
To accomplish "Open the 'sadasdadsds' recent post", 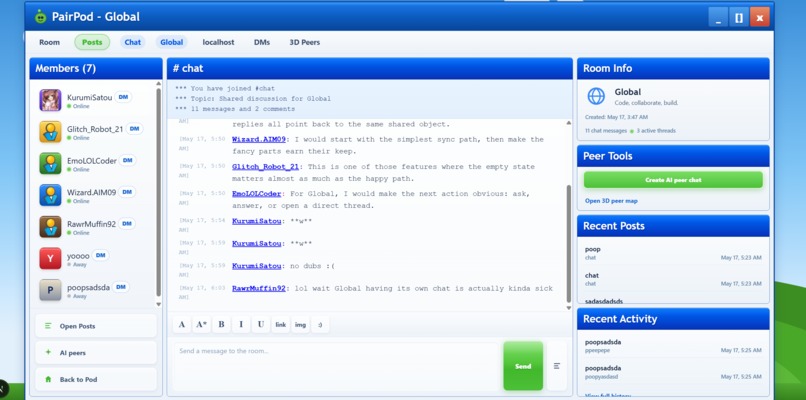I will [603, 301].
